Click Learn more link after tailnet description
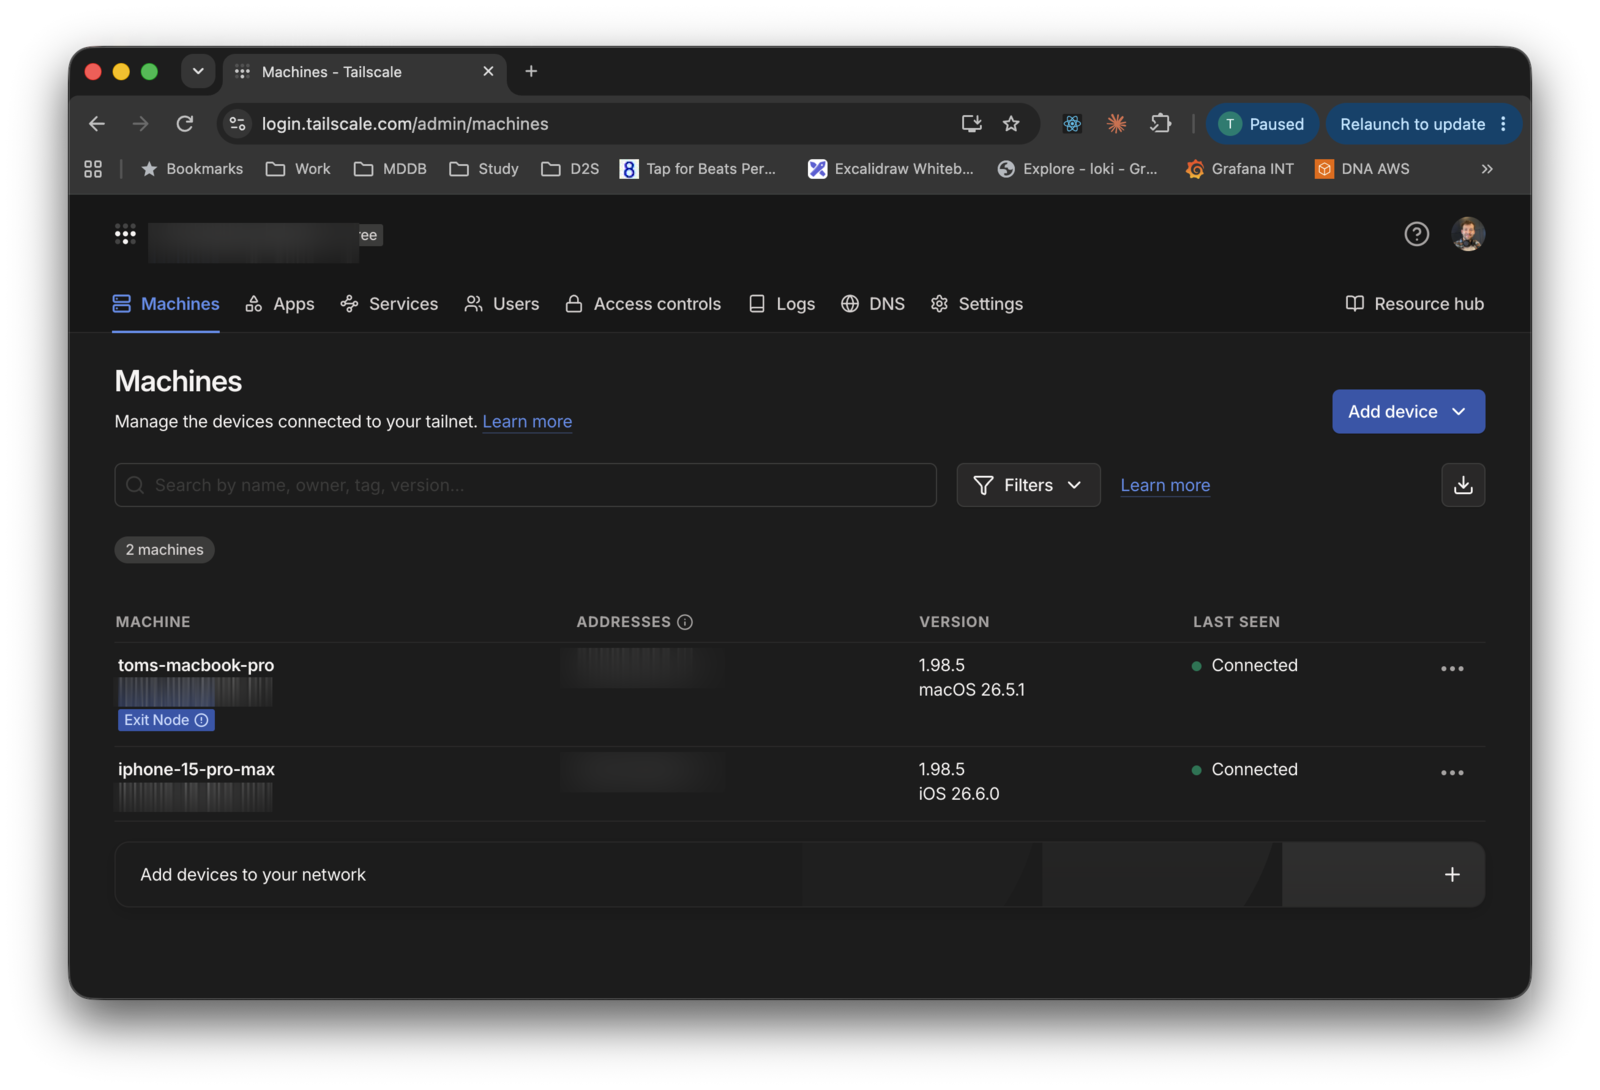 (x=527, y=422)
